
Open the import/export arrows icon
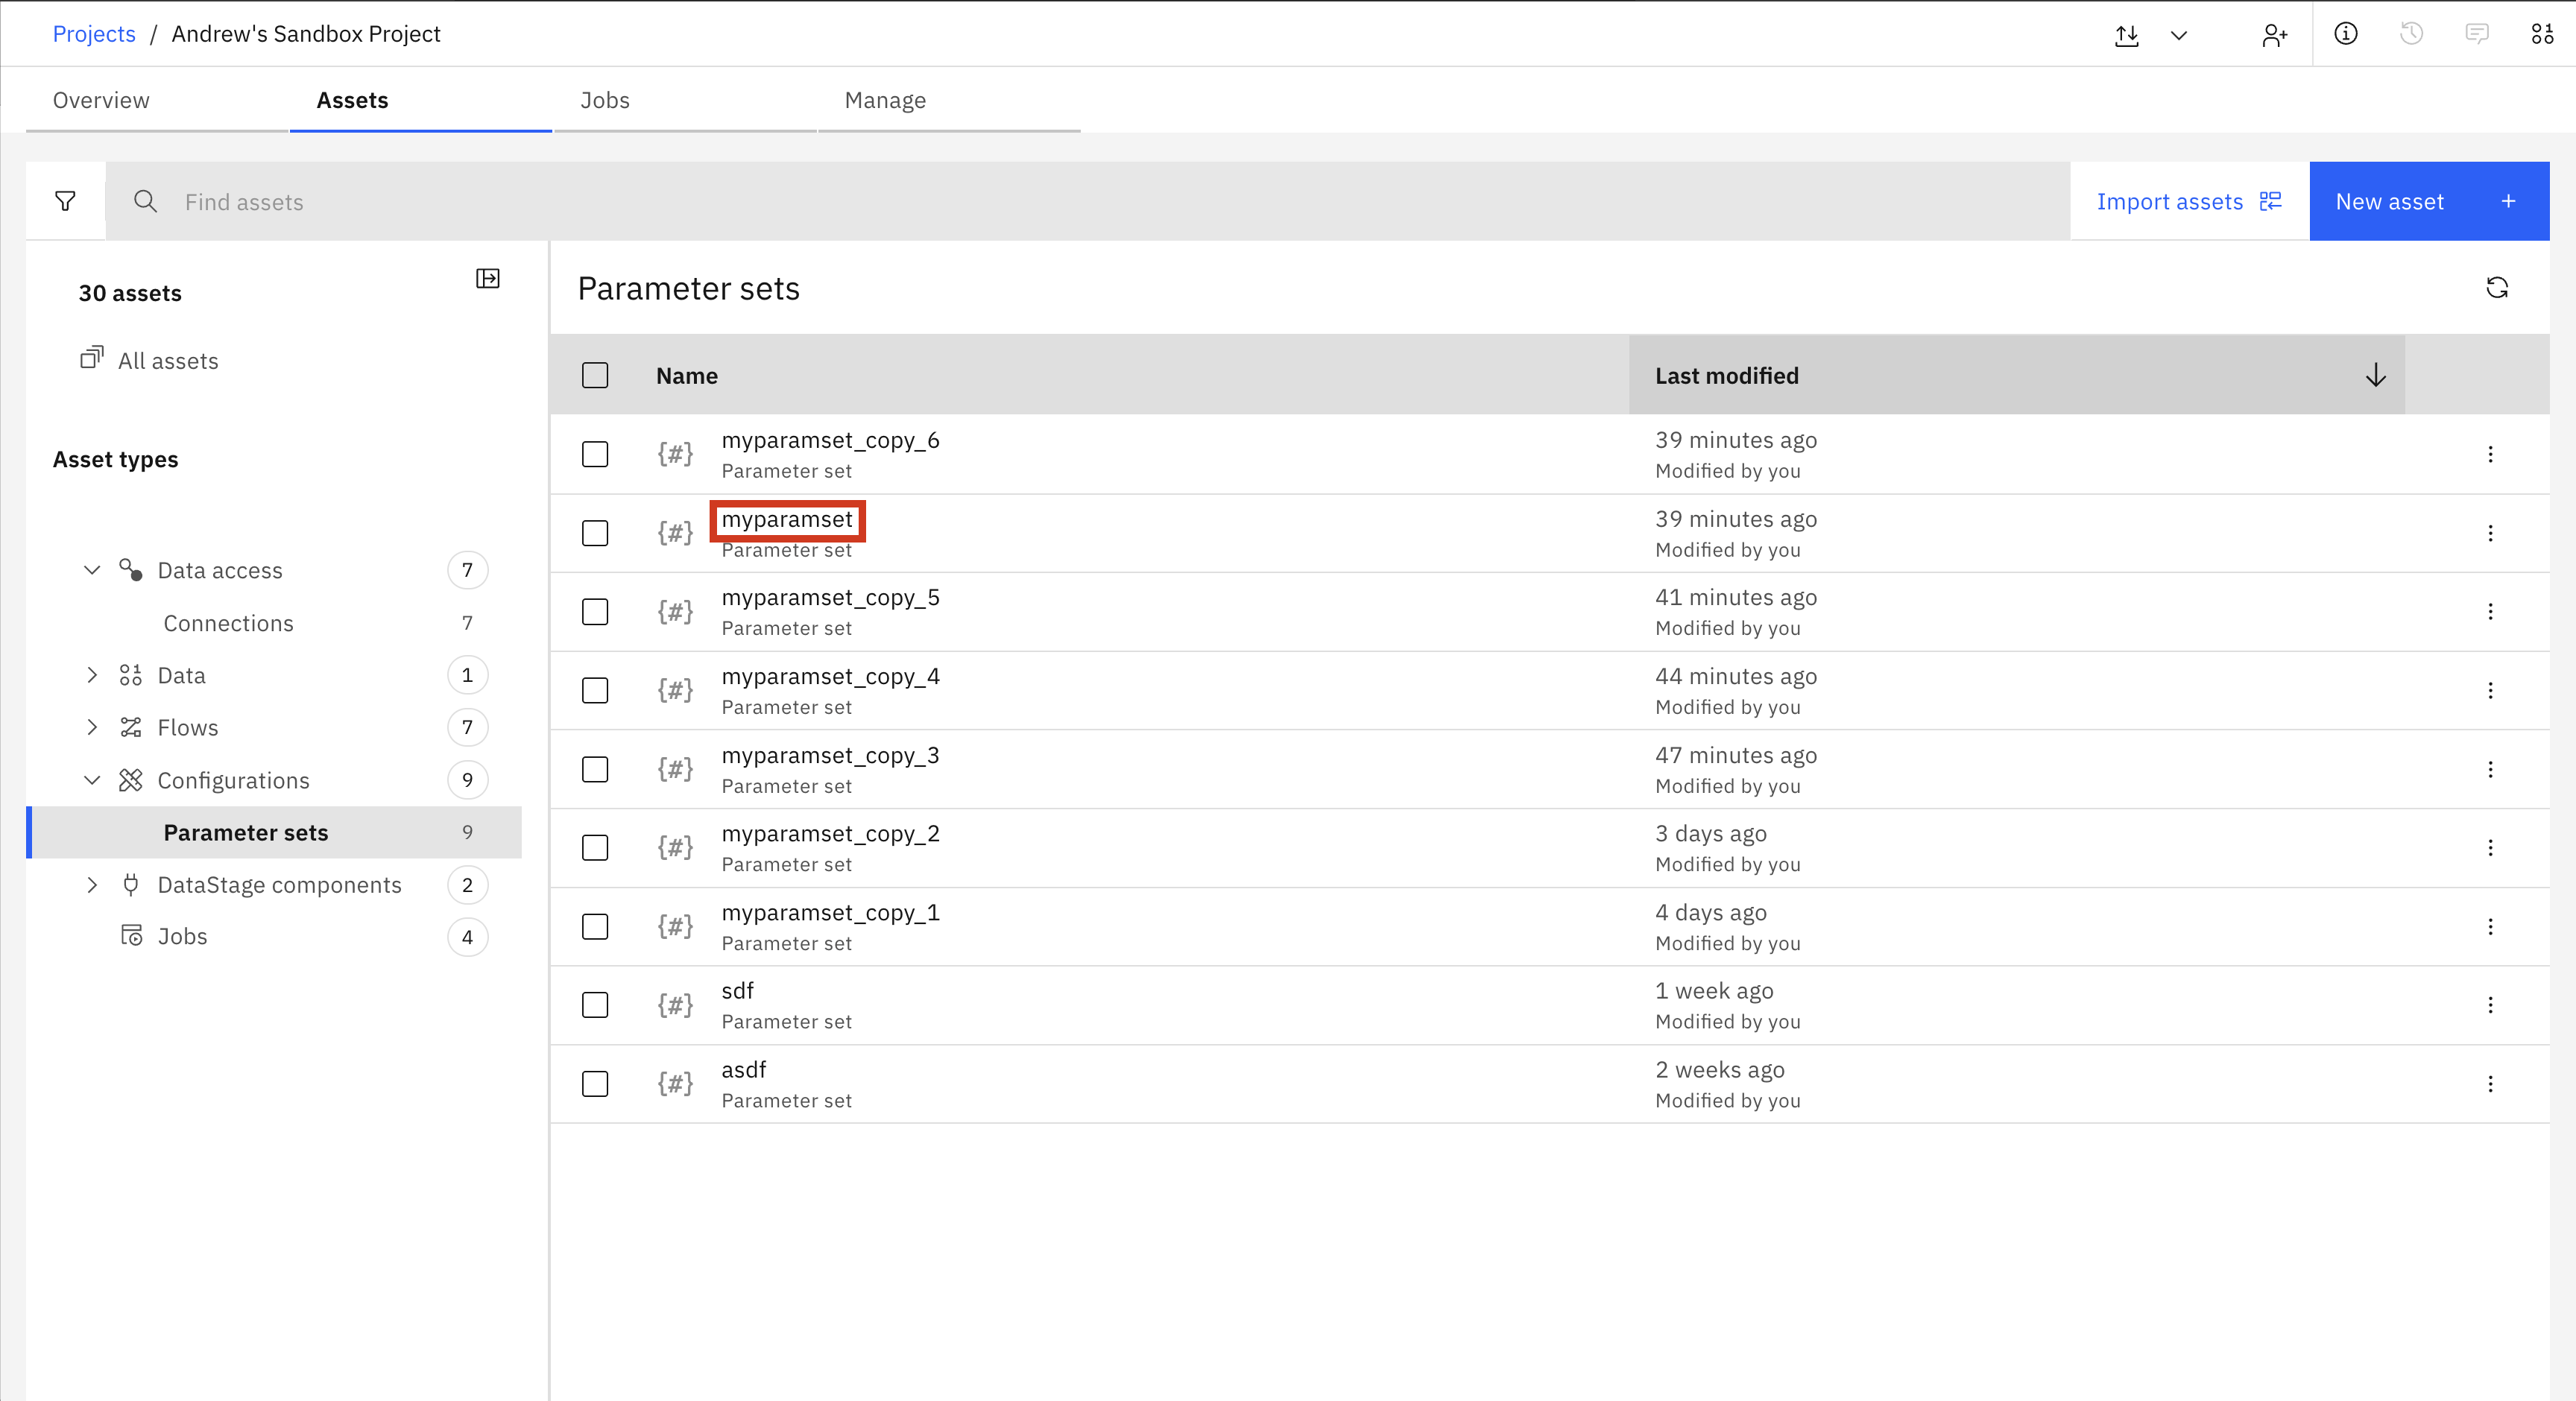tap(2127, 35)
